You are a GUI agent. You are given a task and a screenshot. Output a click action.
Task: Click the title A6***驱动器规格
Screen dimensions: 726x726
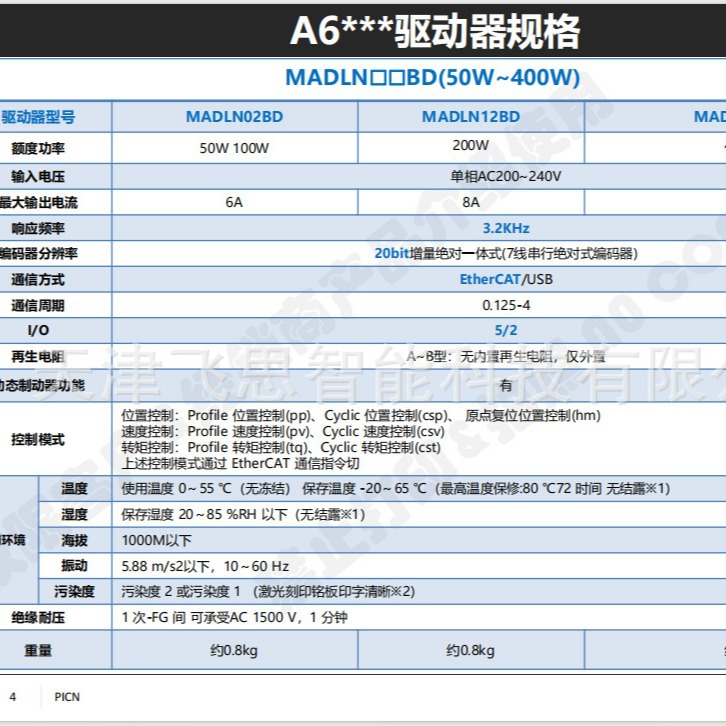tap(434, 31)
